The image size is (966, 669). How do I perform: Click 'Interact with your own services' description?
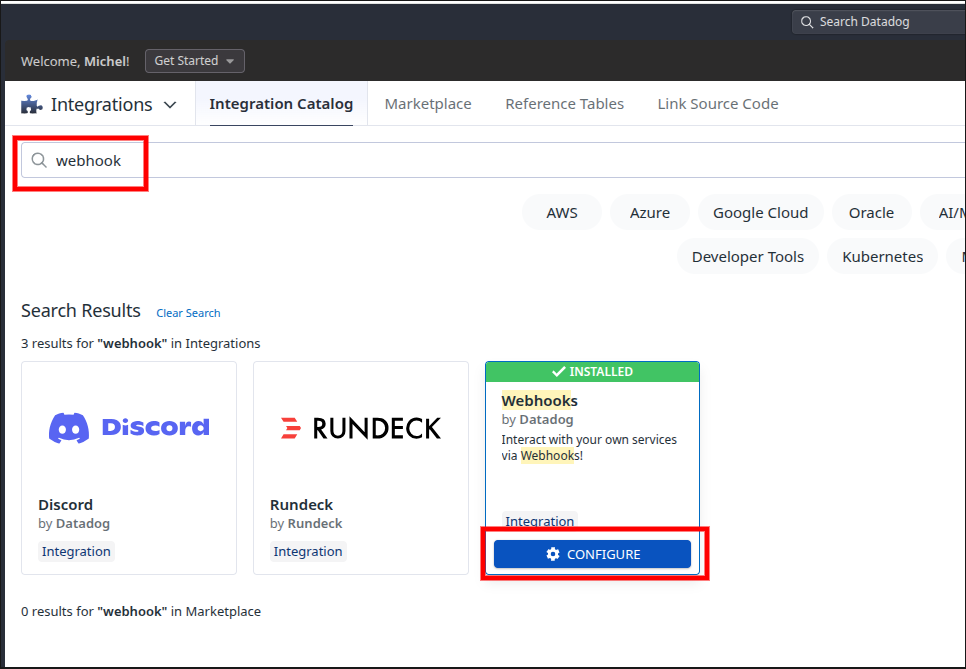click(x=589, y=447)
